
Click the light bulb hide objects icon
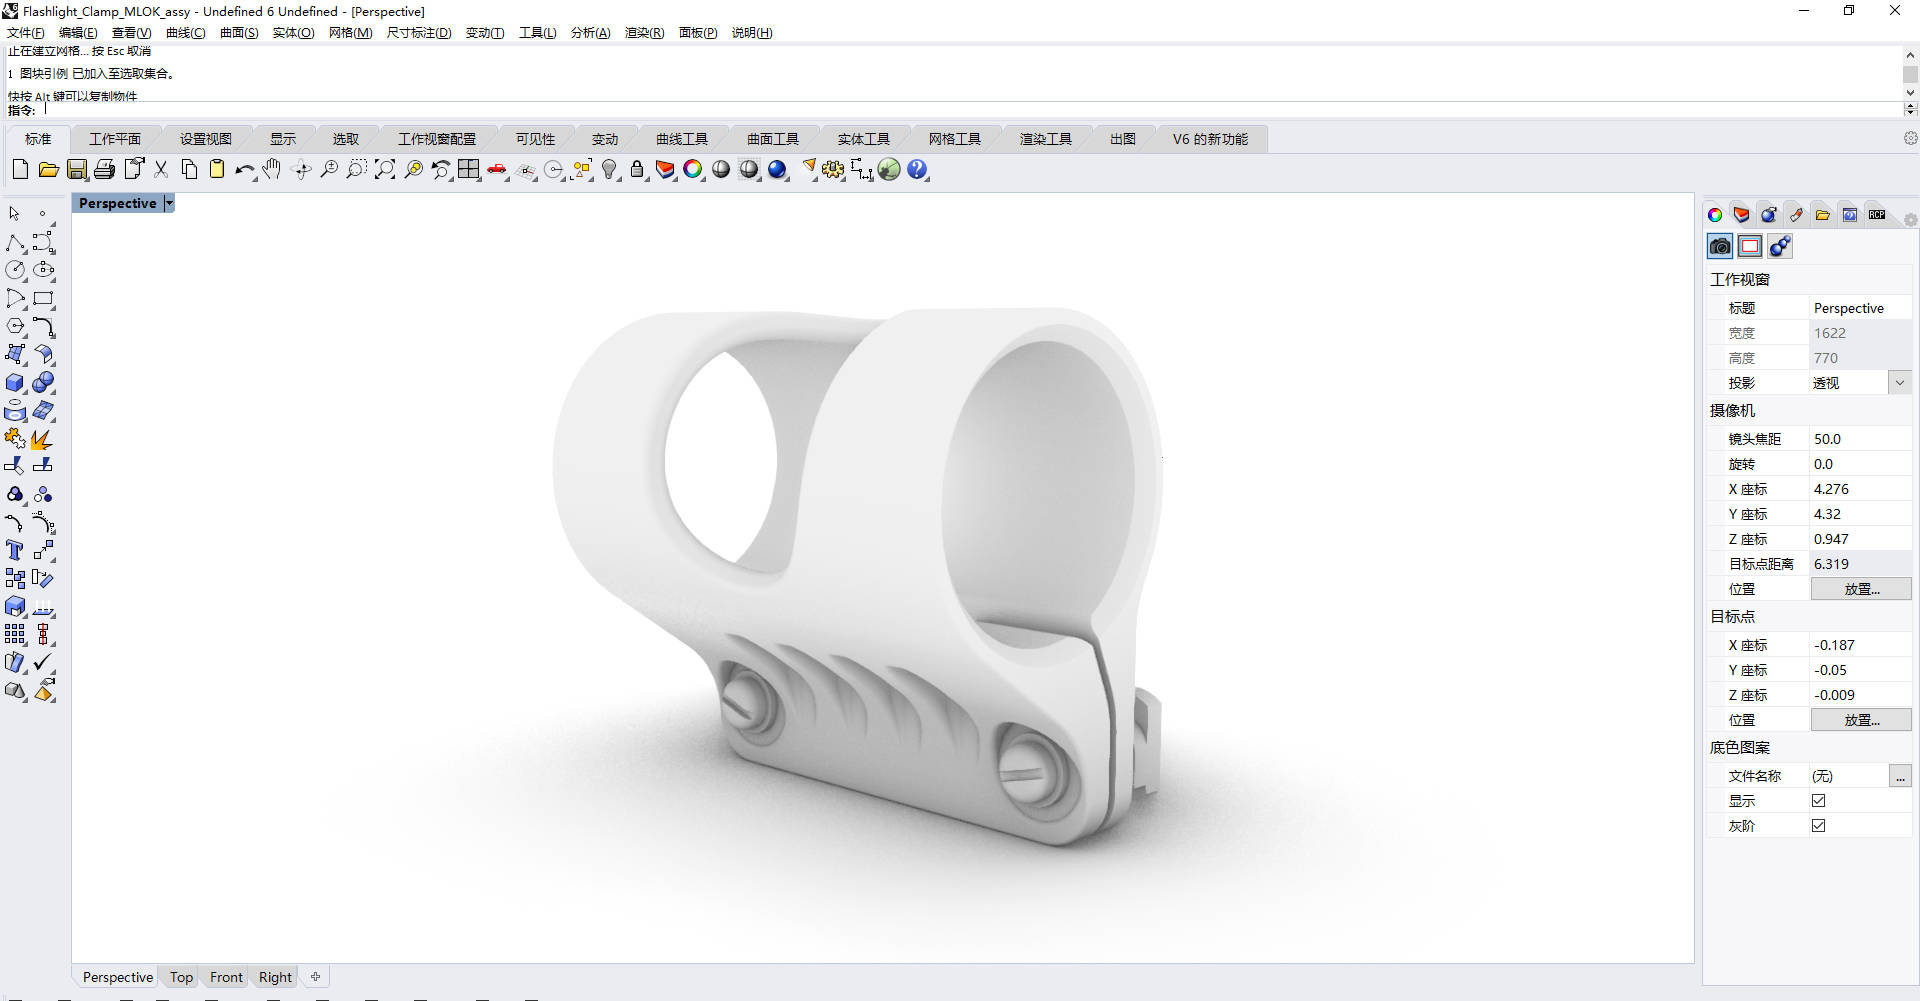coord(609,170)
